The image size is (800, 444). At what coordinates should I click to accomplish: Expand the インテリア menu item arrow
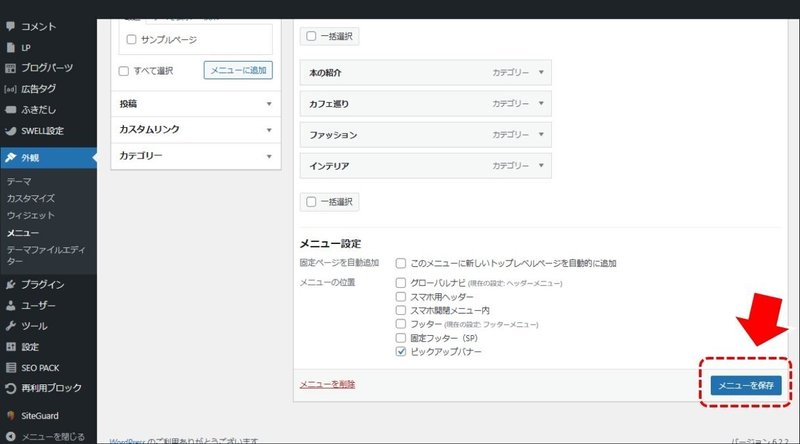coord(541,166)
